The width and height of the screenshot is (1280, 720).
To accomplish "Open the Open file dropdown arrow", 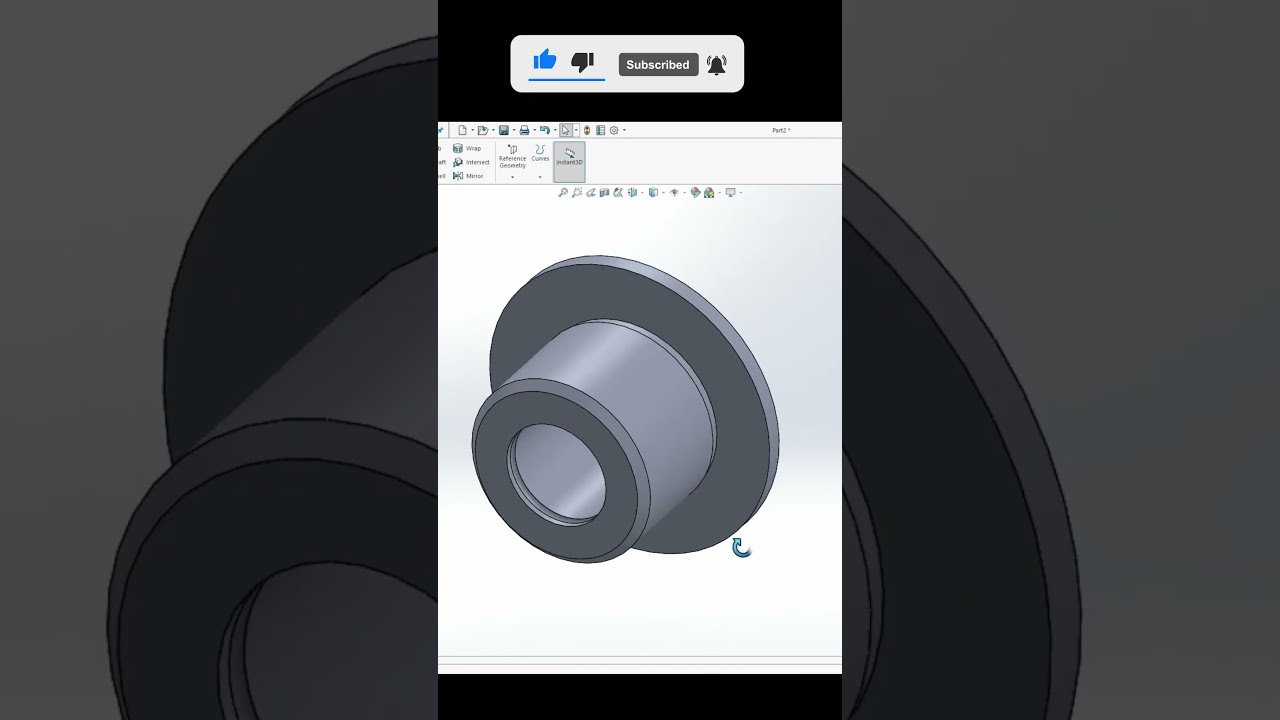I will click(x=493, y=130).
